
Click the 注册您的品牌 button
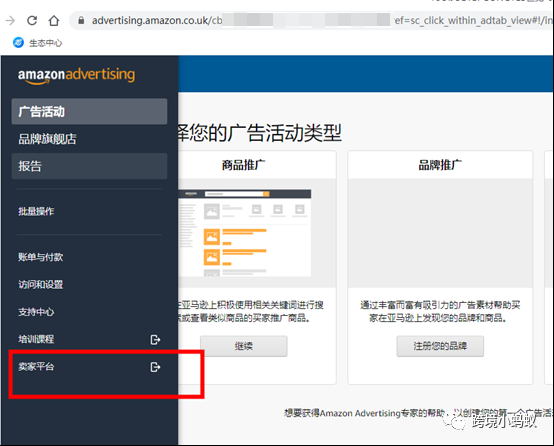click(440, 346)
